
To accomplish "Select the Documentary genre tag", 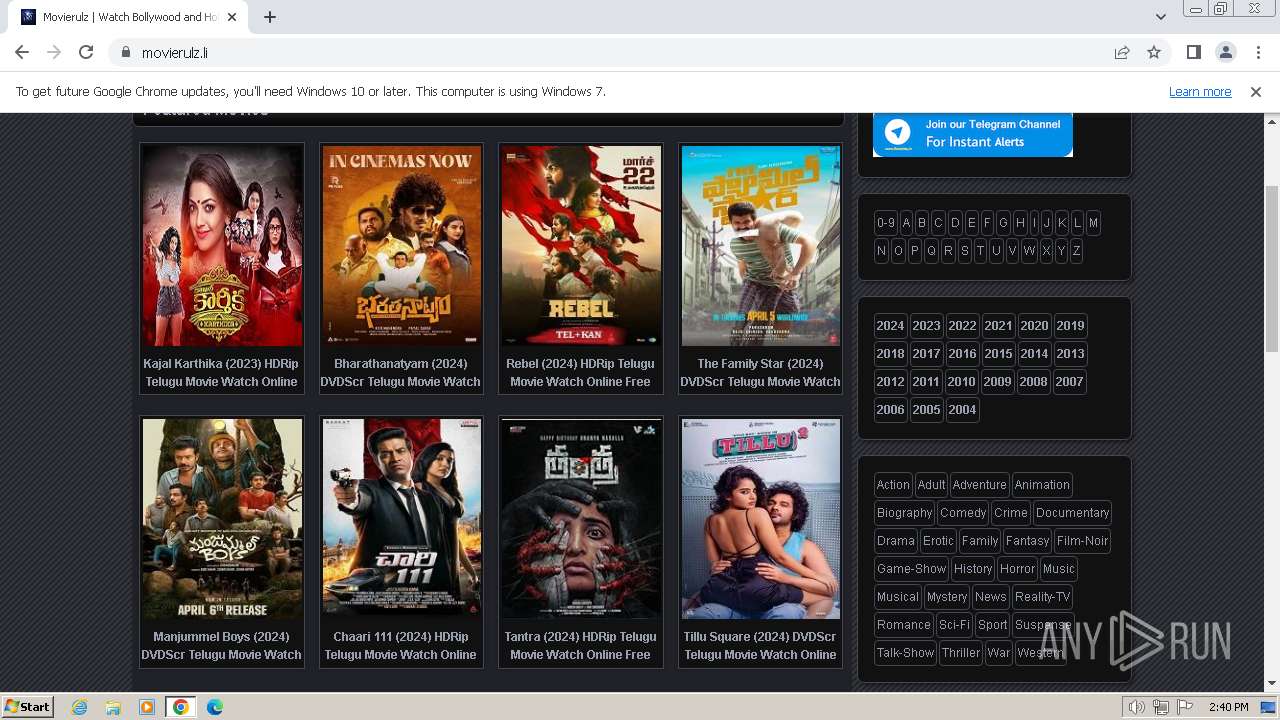I will click(1072, 513).
